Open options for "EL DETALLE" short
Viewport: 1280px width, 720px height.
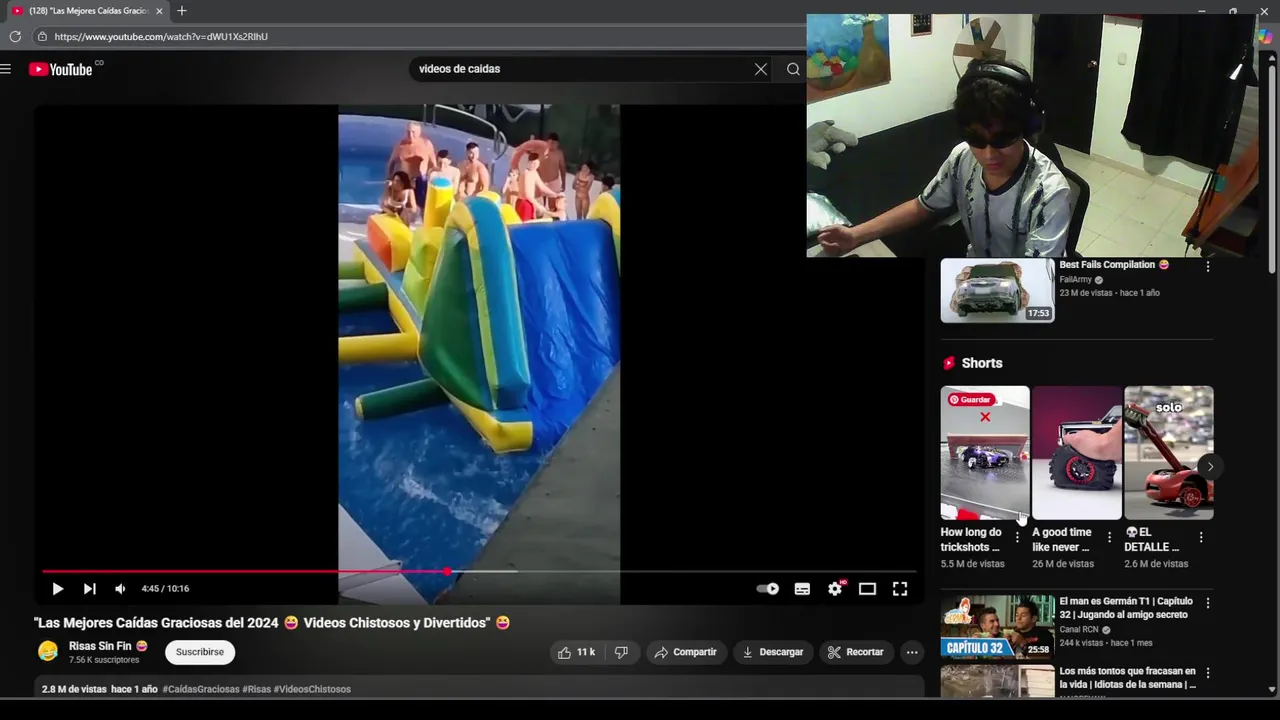(x=1201, y=538)
